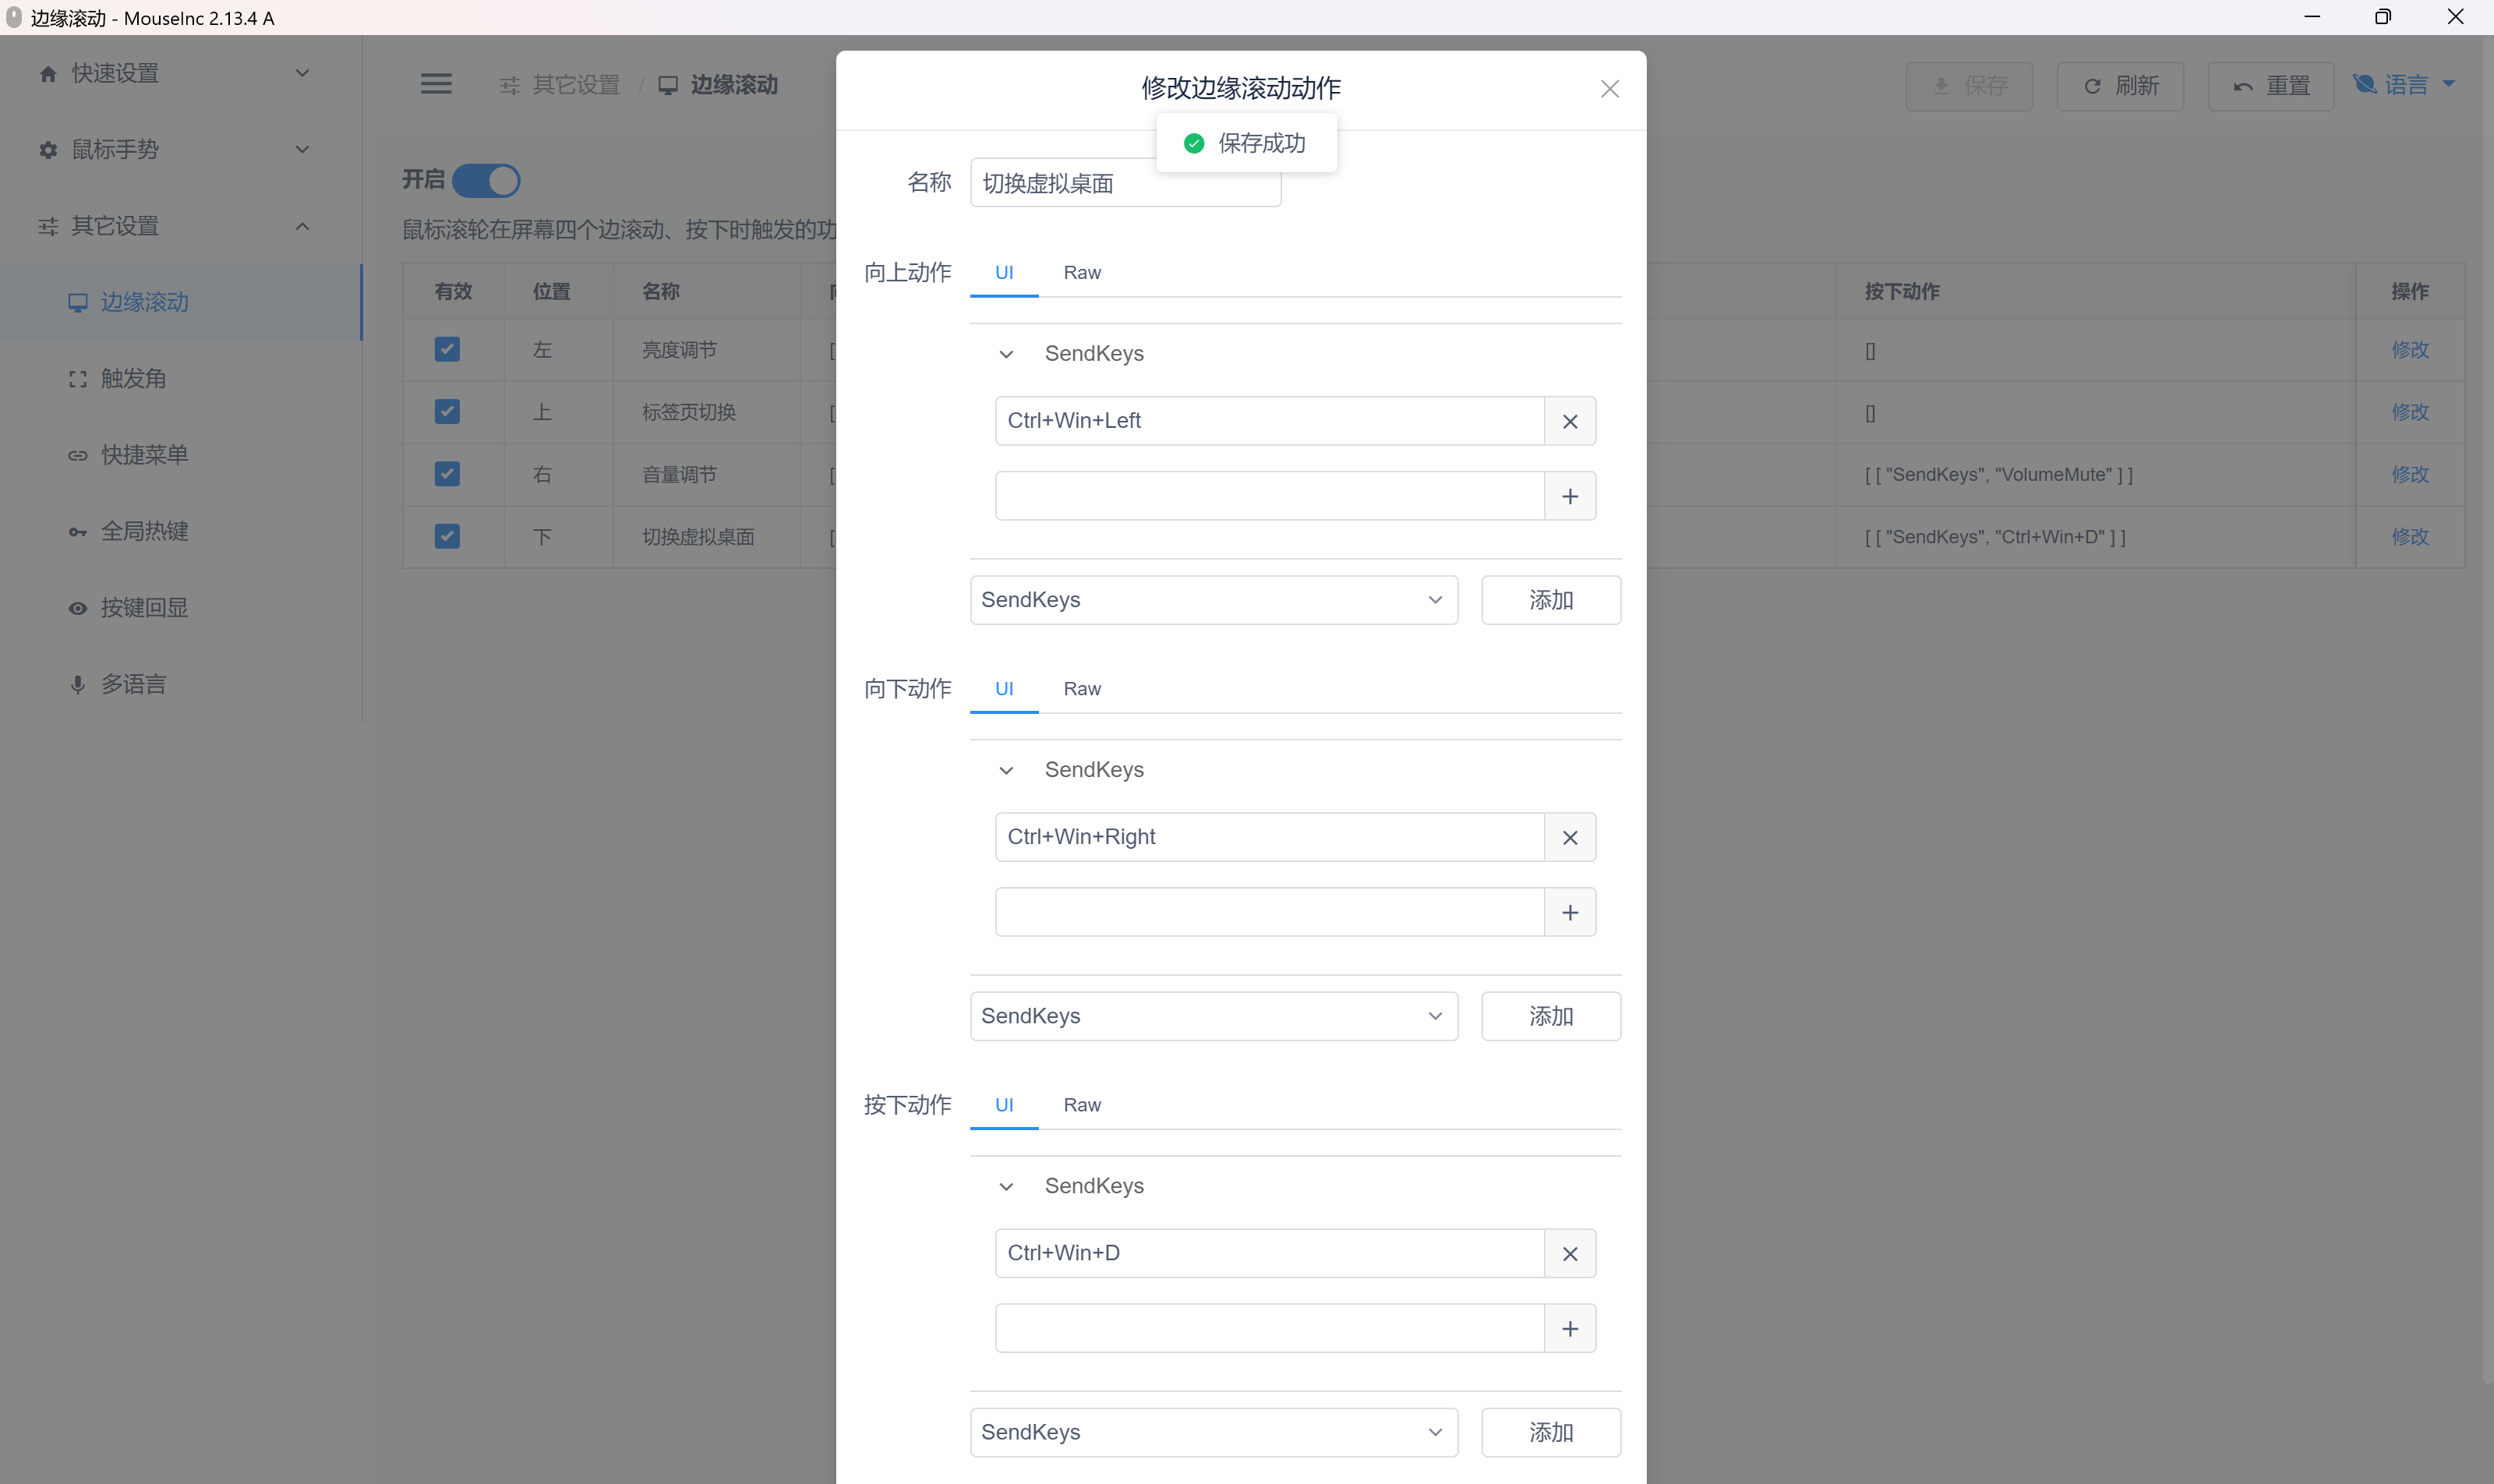
Task: Delete the Ctrl+Win+Right key entry
Action: coord(1570,837)
